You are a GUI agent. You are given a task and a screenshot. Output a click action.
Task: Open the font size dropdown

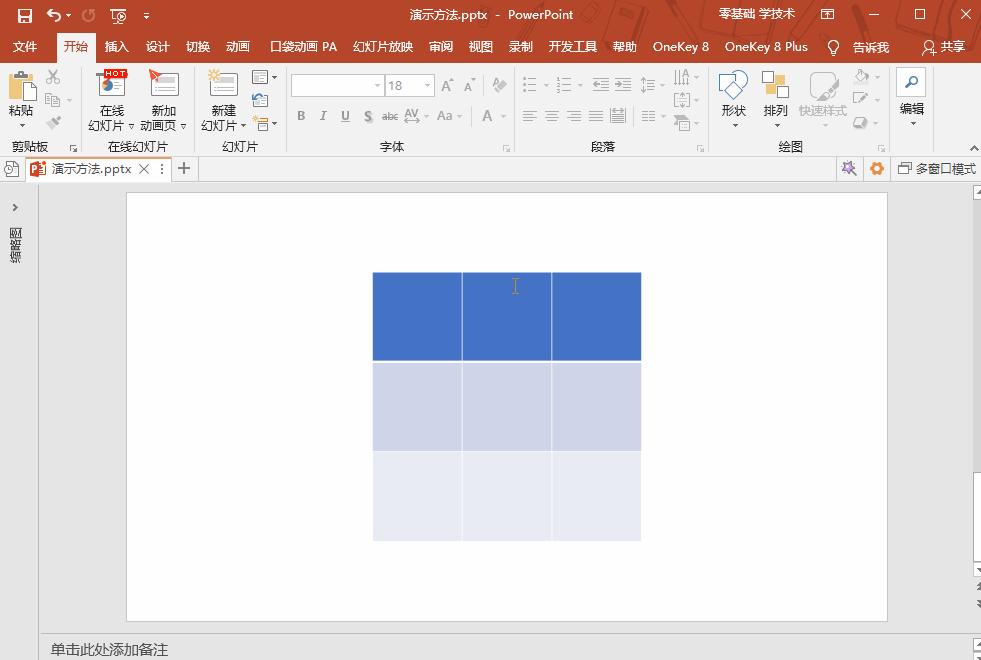(x=427, y=86)
